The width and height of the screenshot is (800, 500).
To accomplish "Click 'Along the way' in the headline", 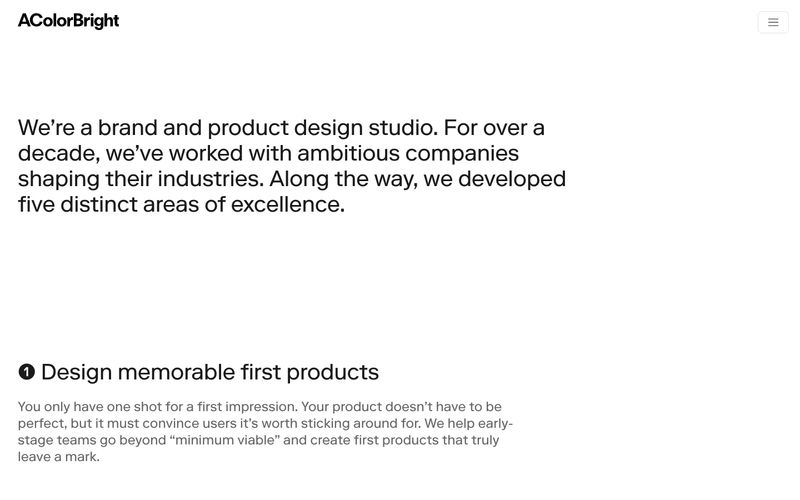I will click(x=343, y=179).
